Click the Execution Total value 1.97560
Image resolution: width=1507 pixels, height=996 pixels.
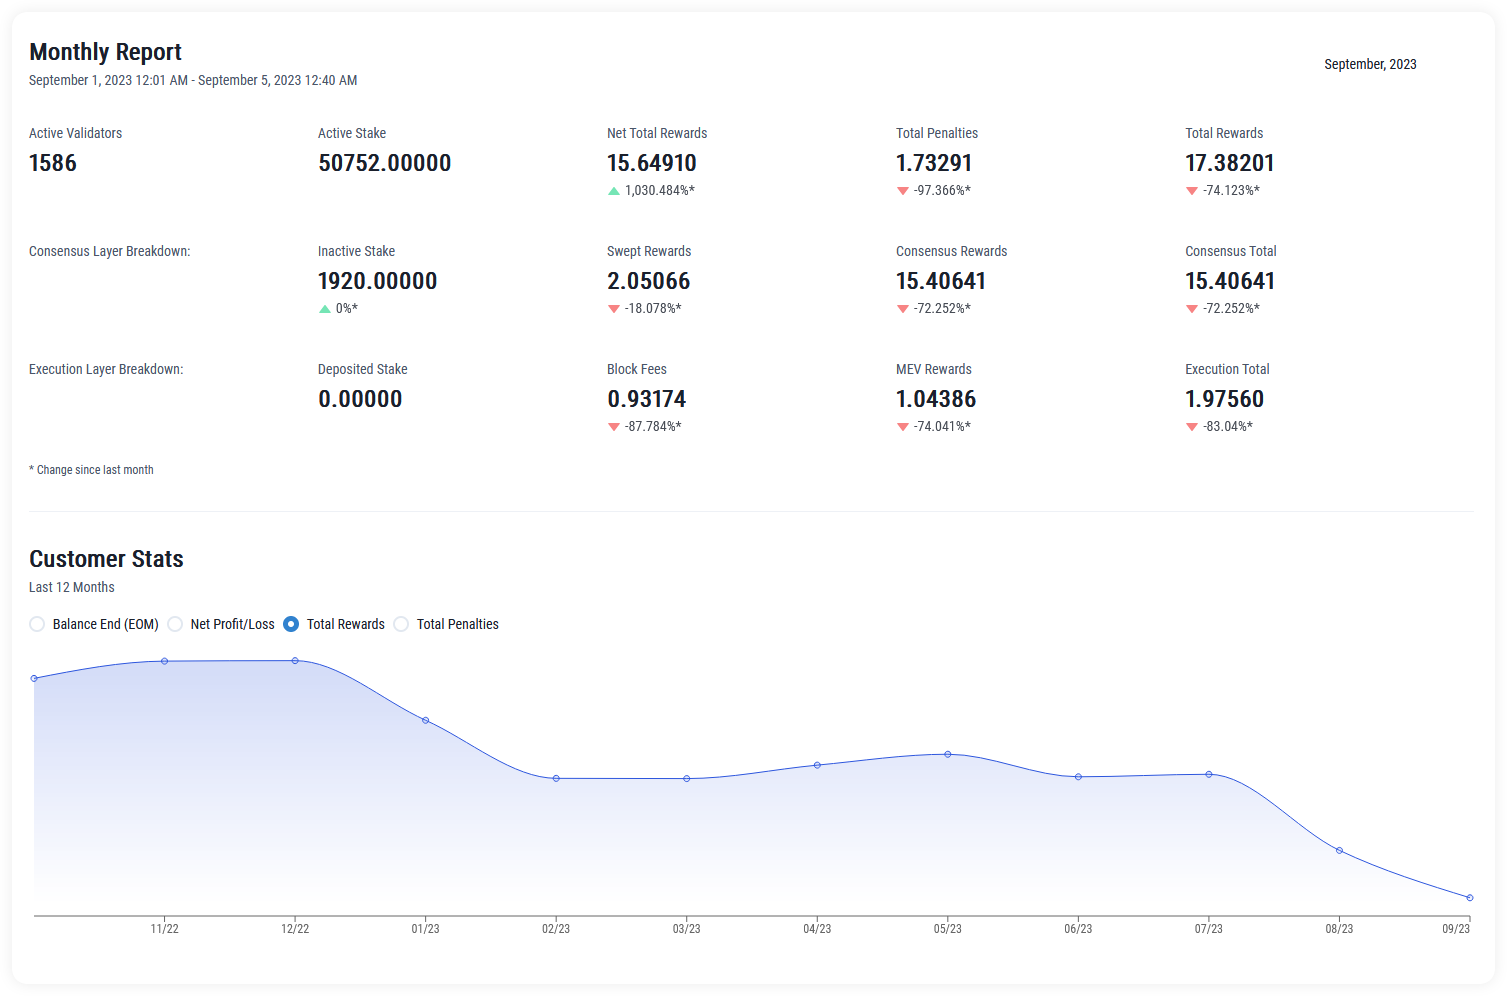pyautogui.click(x=1225, y=399)
